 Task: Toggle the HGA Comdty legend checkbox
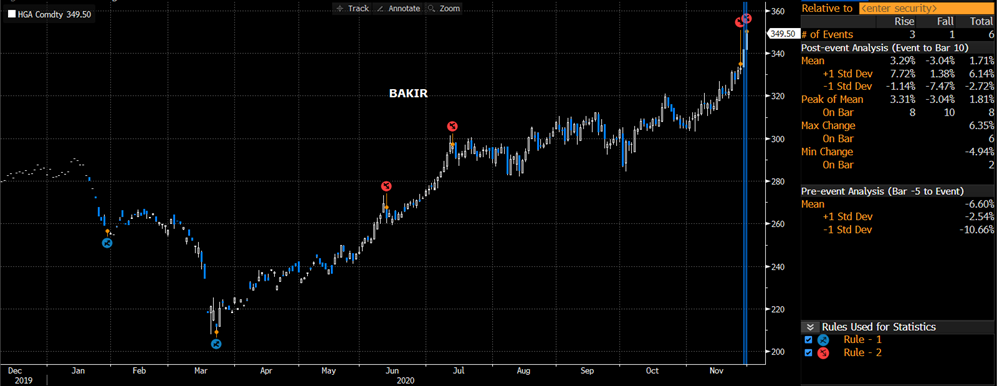click(x=11, y=15)
